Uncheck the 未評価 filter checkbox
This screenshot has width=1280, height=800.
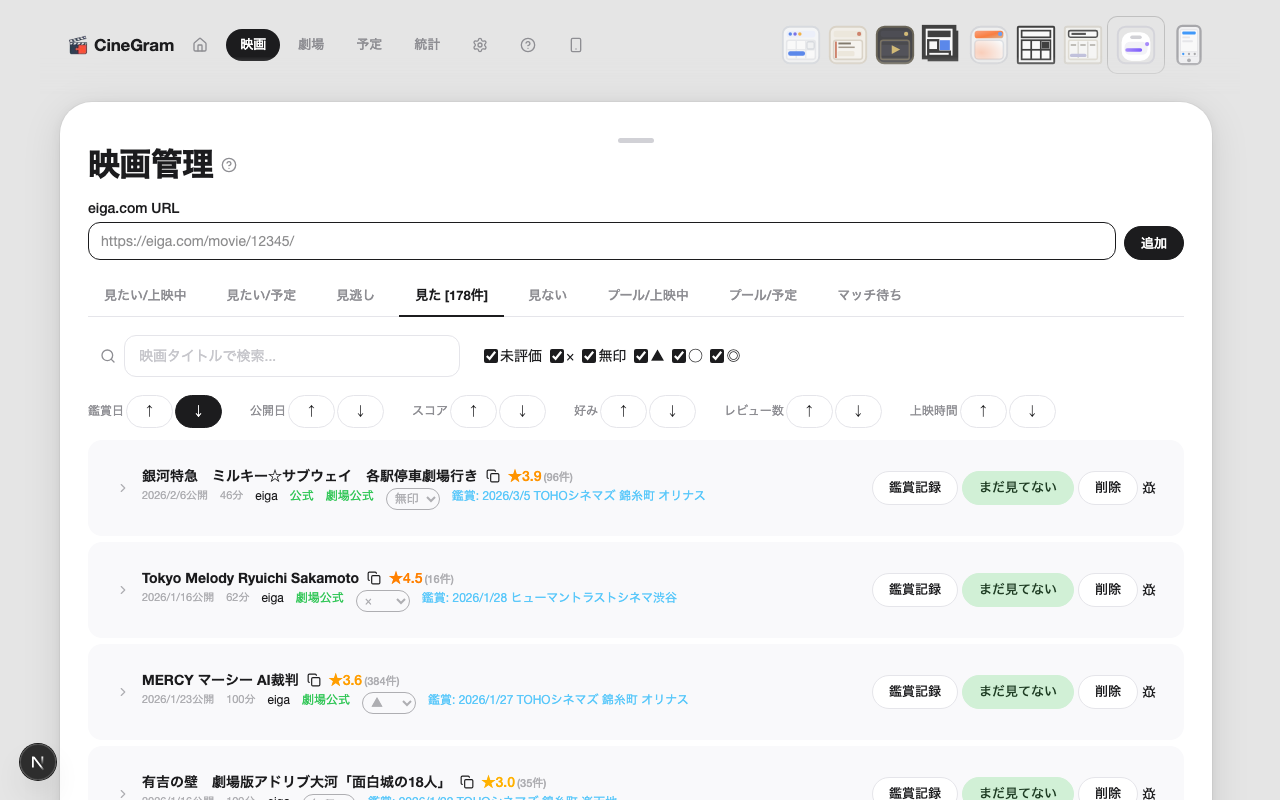click(x=491, y=356)
